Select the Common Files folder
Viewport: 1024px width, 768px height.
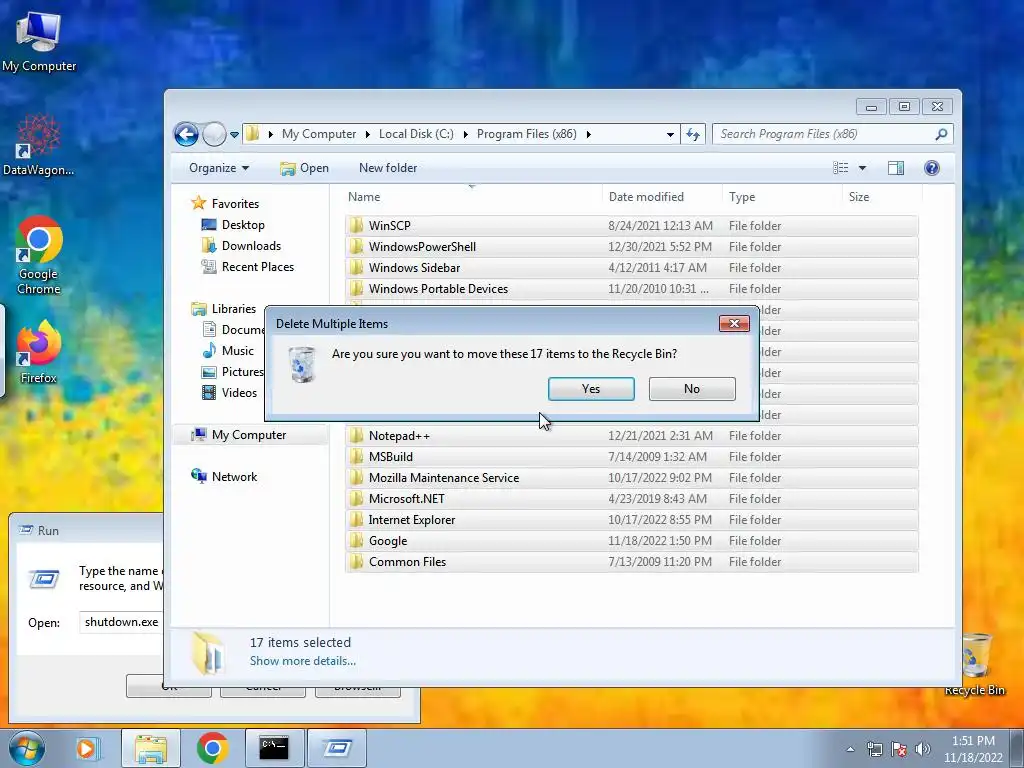(x=632, y=562)
